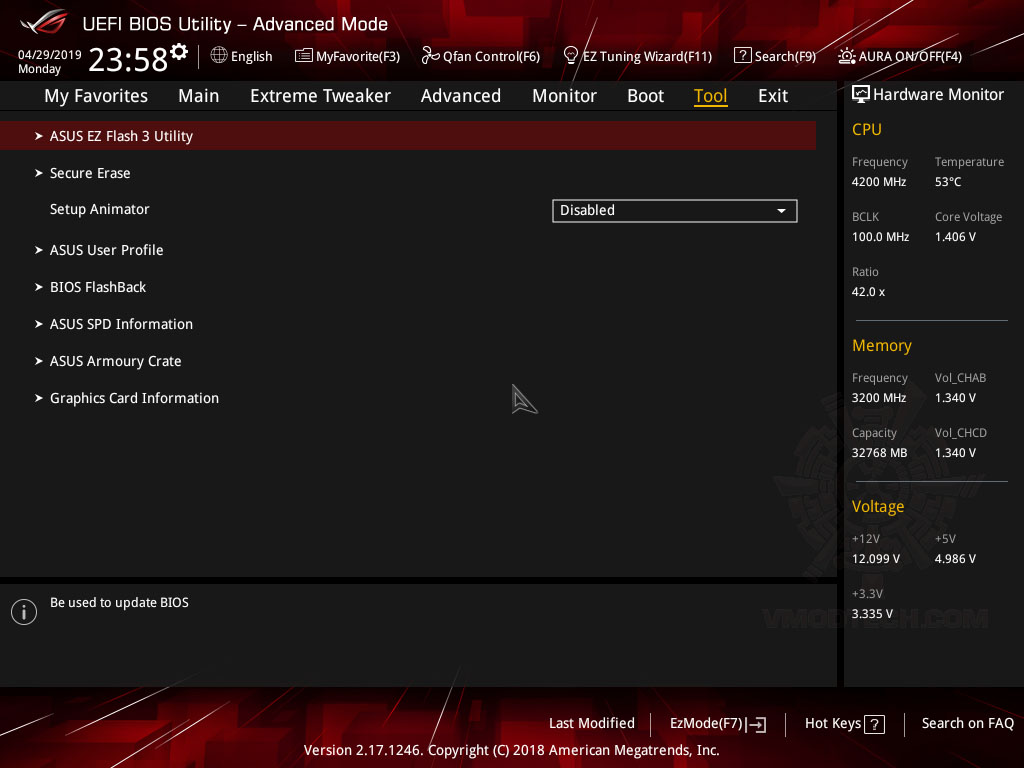Click the Hardware Monitor title
The width and height of the screenshot is (1024, 768).
(938, 95)
